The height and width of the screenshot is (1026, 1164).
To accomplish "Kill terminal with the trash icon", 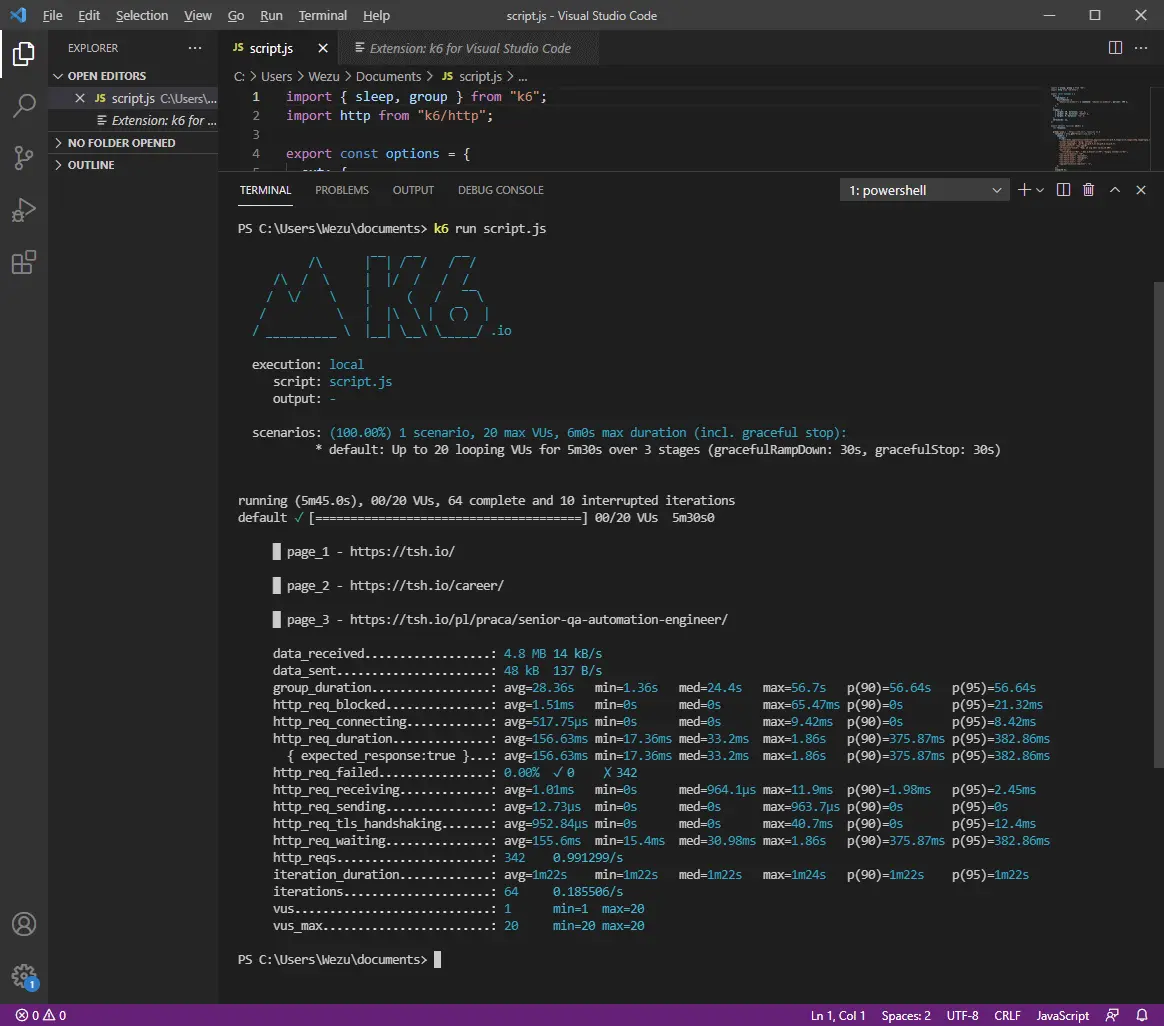I will 1089,190.
